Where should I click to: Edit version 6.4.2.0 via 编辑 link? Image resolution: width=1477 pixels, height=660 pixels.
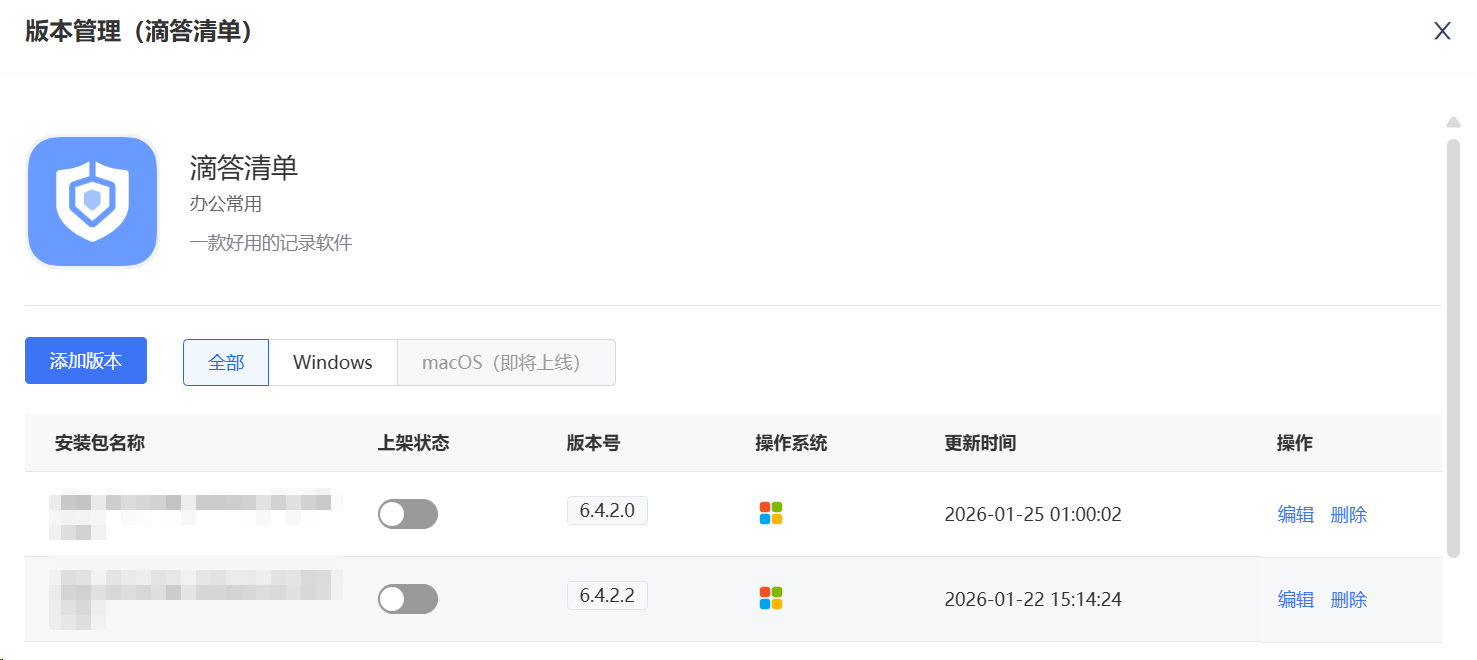coord(1296,515)
